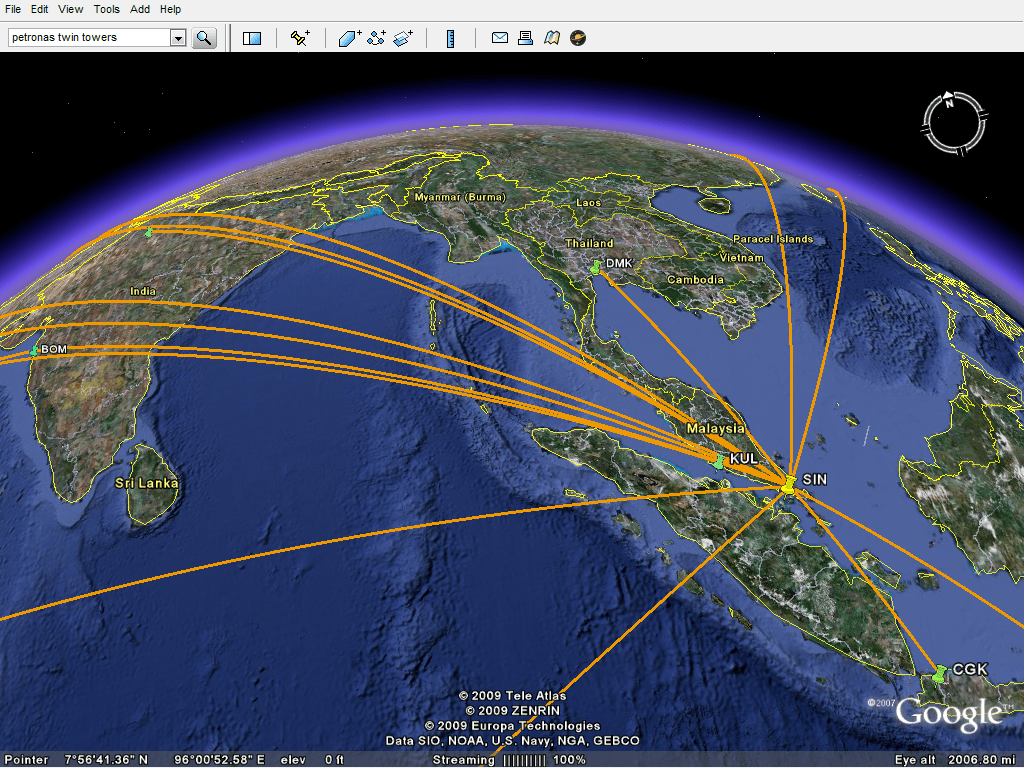Open the Edit menu

pos(39,9)
